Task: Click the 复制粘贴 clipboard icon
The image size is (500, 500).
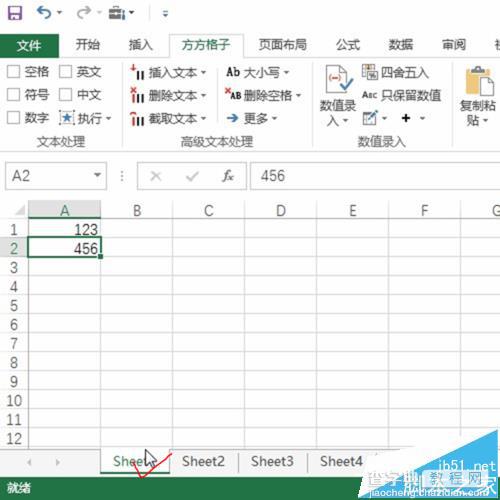Action: (479, 81)
